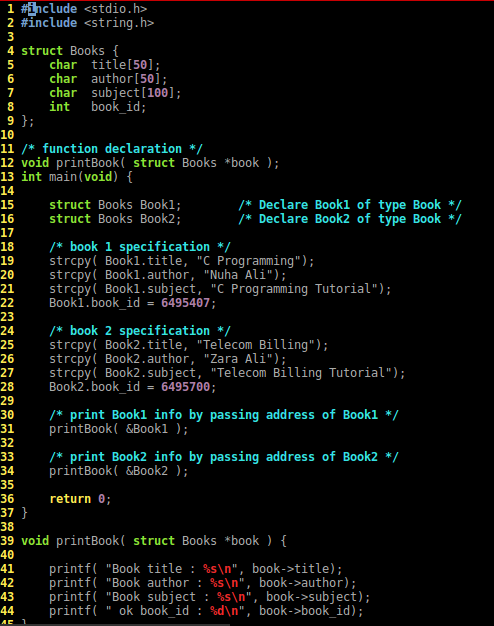Click "printBook( &Book2 );" call
This screenshot has height=626, width=494.
pos(119,471)
